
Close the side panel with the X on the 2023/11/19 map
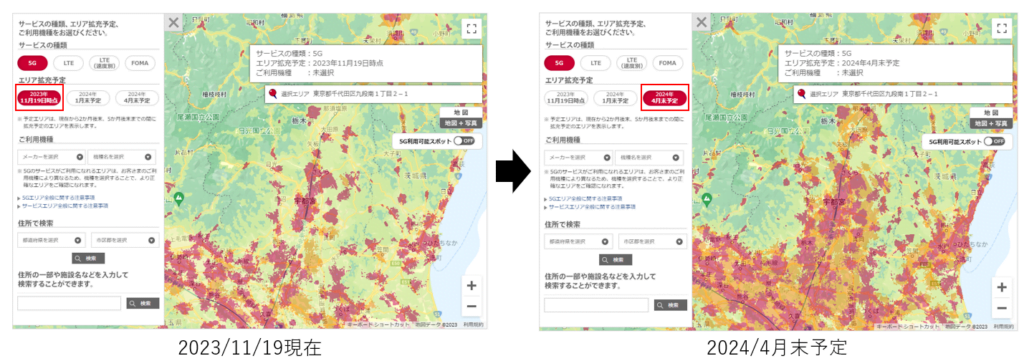pos(173,23)
